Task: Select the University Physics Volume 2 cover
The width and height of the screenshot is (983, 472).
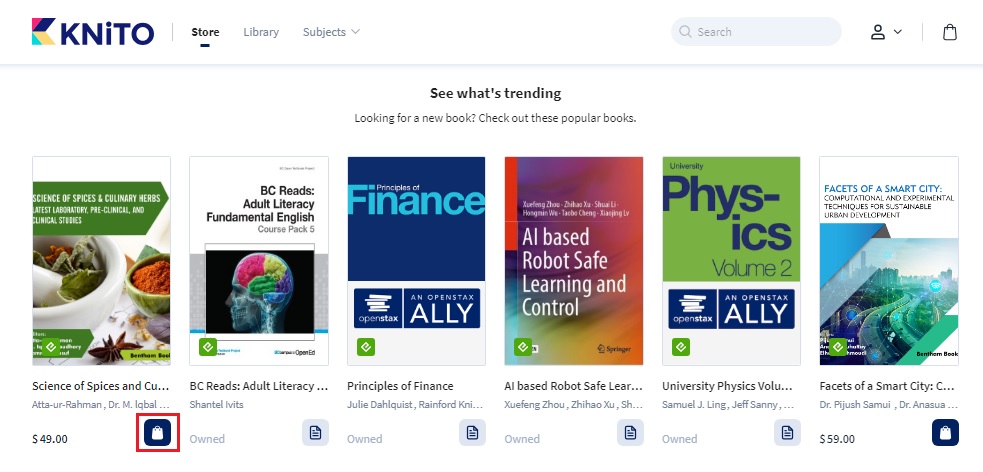Action: 731,260
